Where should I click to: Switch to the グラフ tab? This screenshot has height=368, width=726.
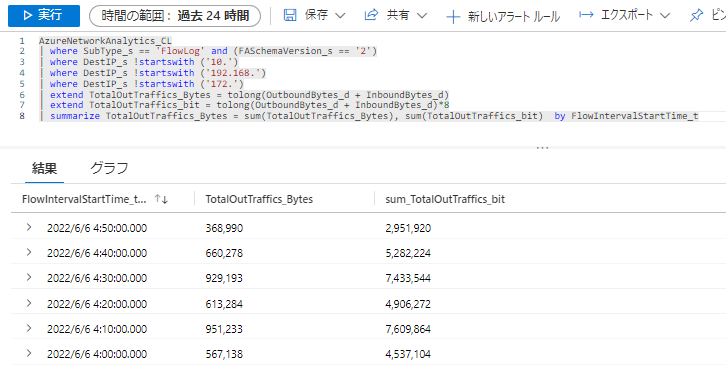[x=109, y=168]
